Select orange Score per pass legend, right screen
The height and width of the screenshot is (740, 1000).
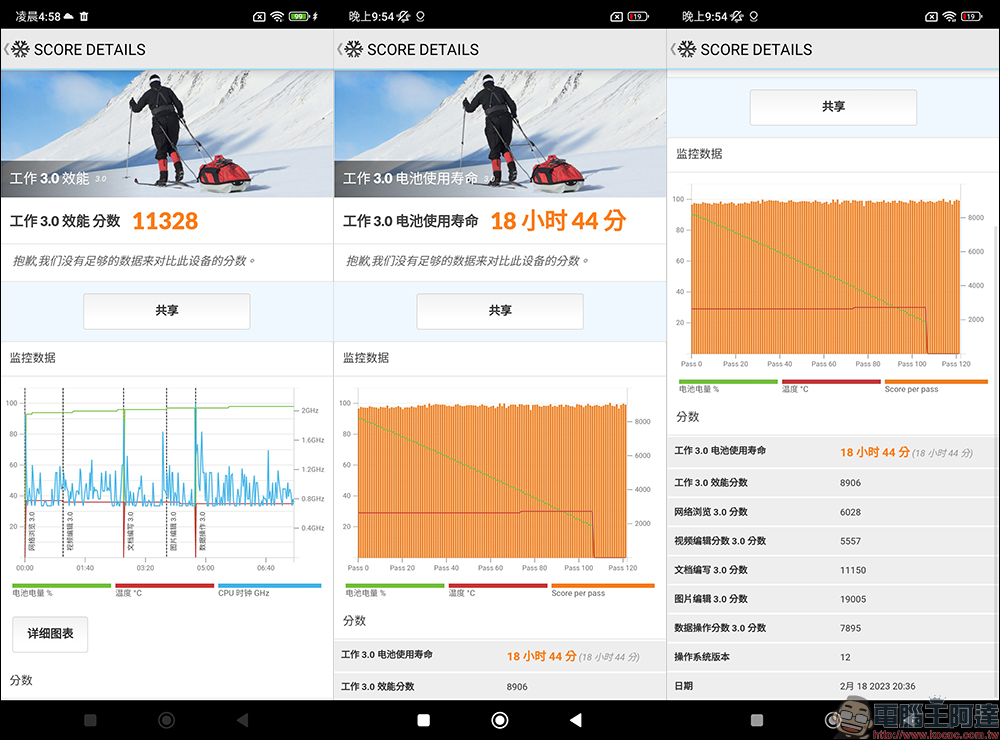point(936,386)
